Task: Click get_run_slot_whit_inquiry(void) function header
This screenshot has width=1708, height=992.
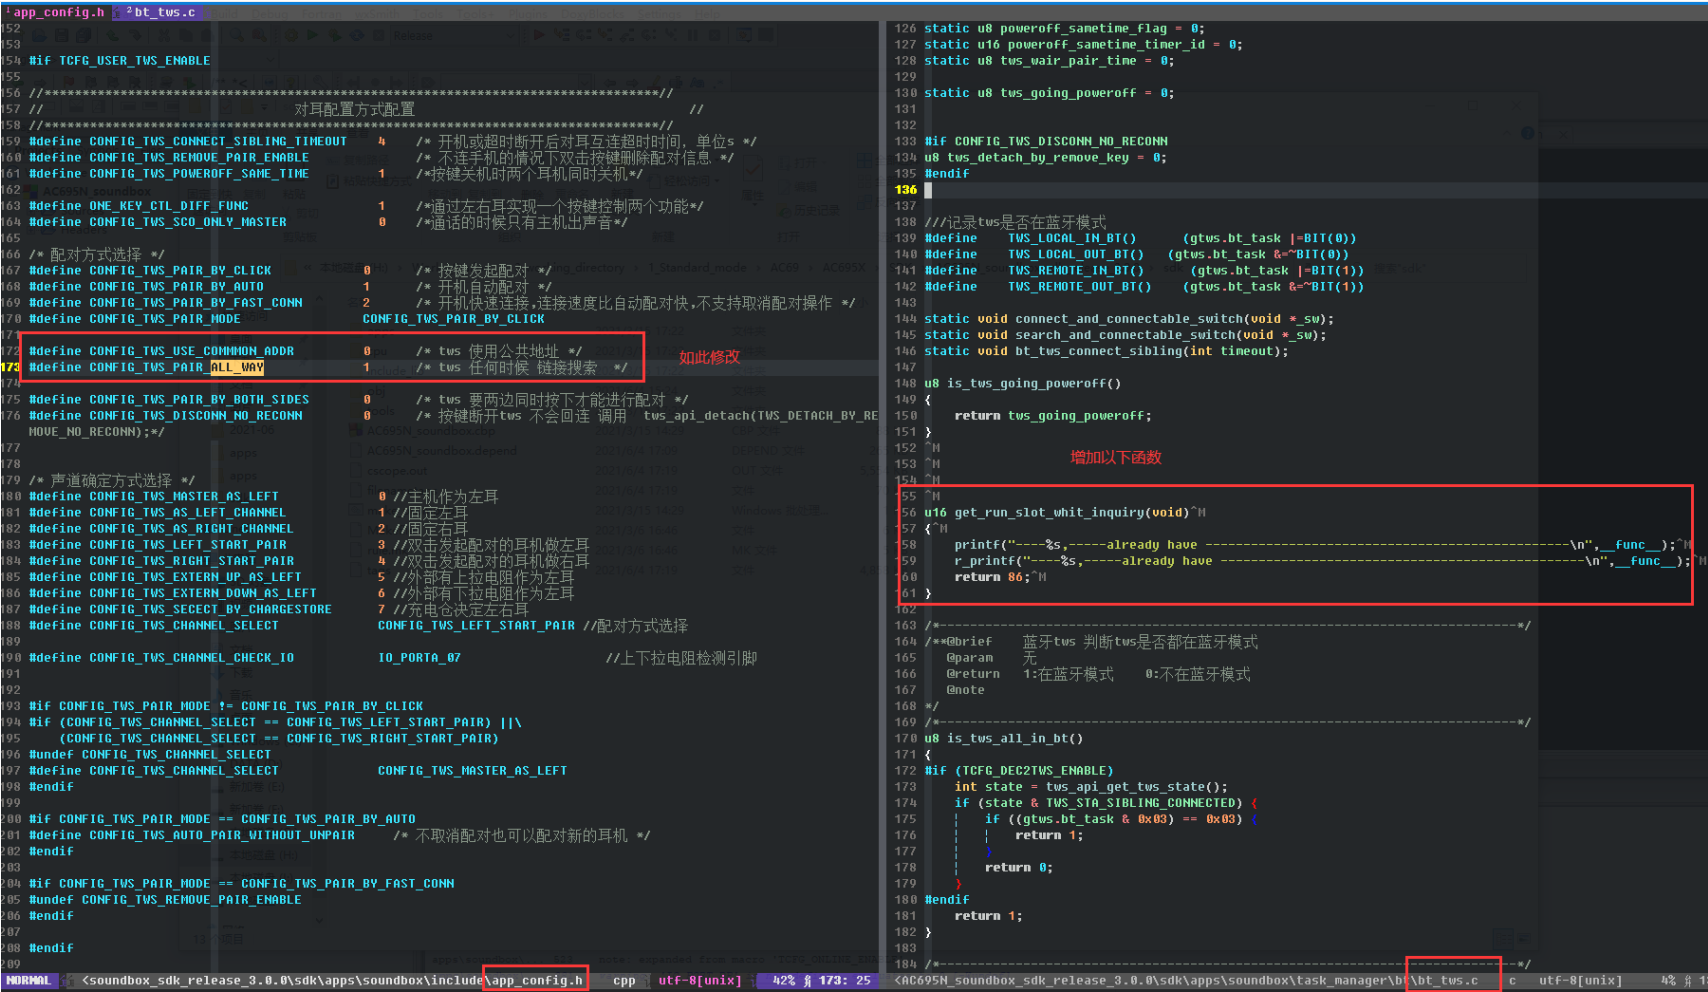Action: tap(1057, 513)
